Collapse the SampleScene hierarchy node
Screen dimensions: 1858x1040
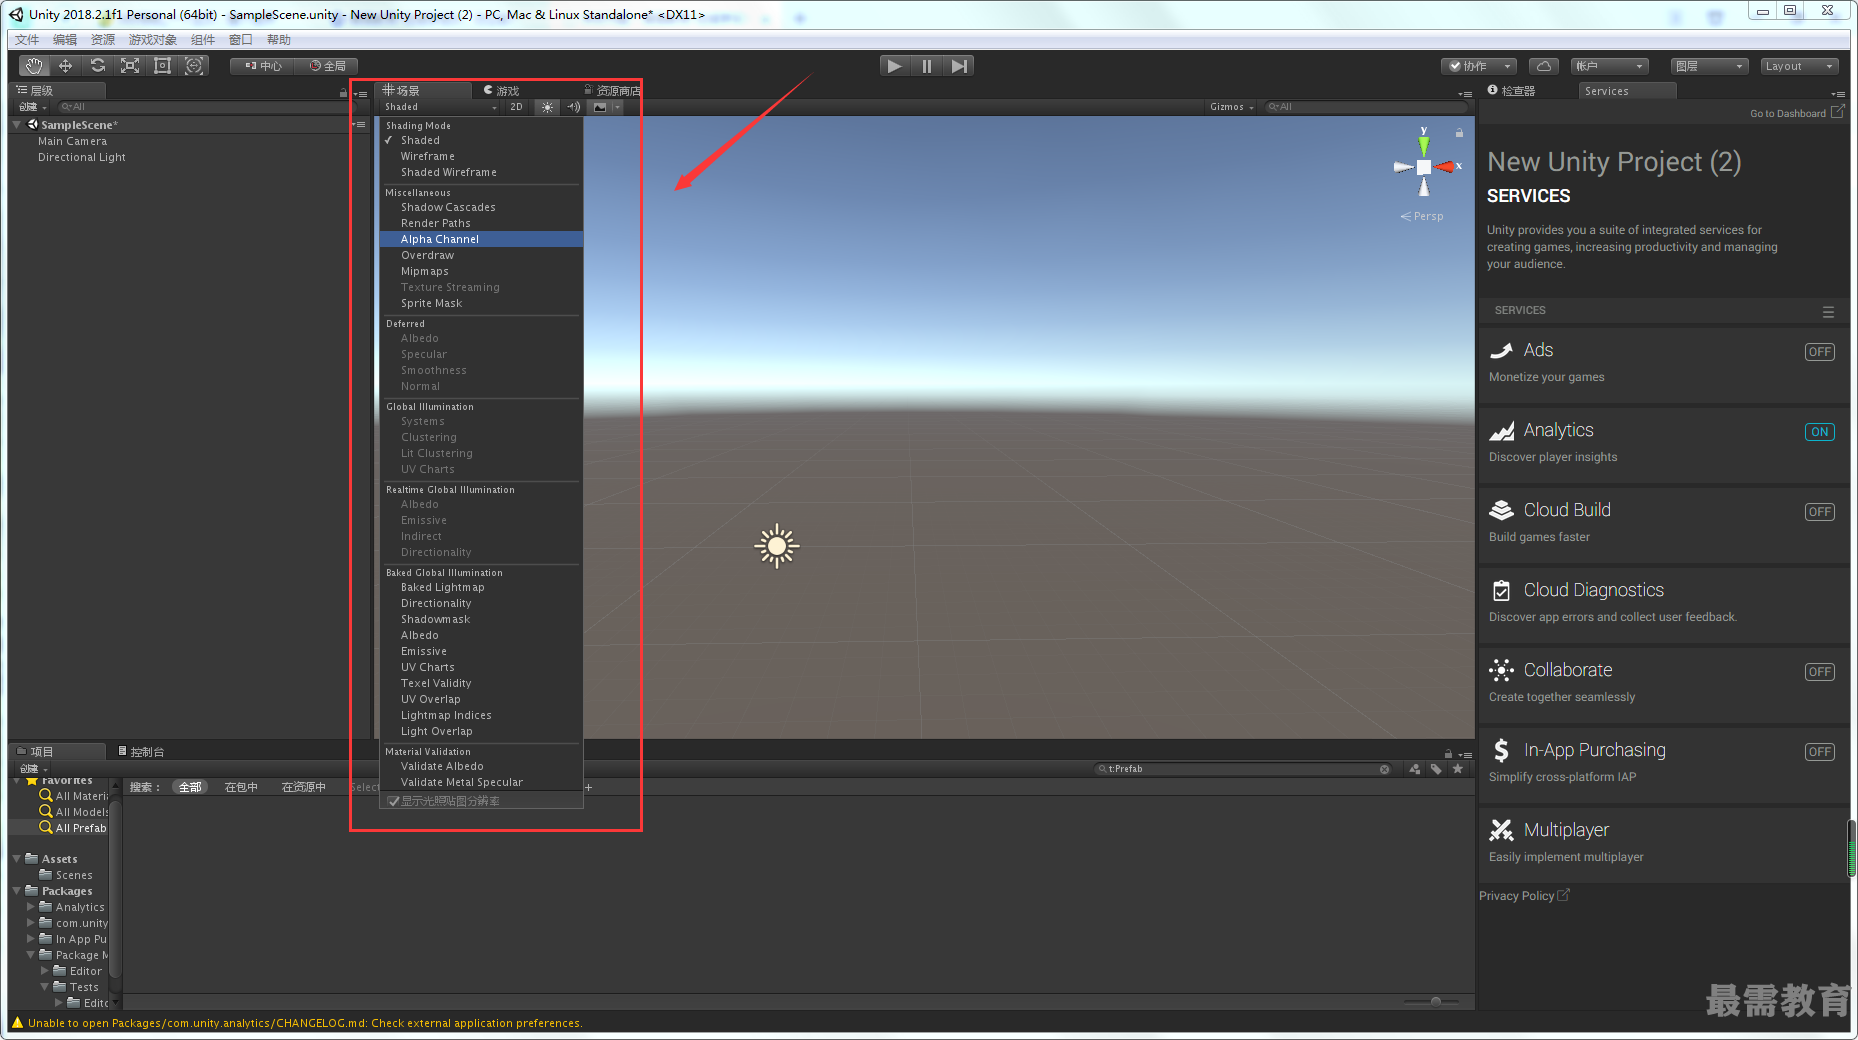click(17, 125)
